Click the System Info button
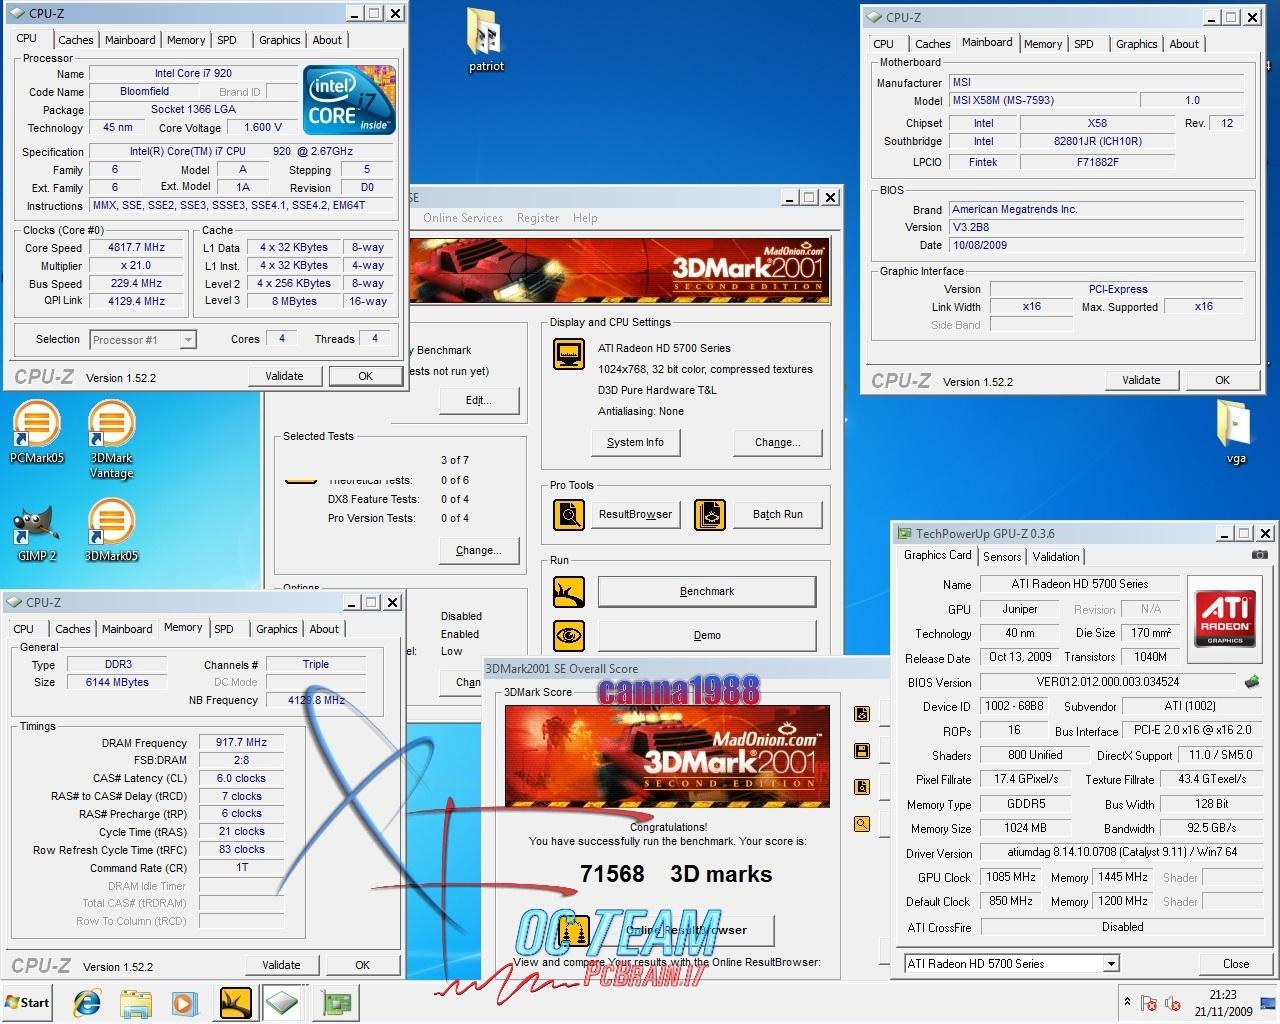The height and width of the screenshot is (1024, 1280). click(x=635, y=442)
